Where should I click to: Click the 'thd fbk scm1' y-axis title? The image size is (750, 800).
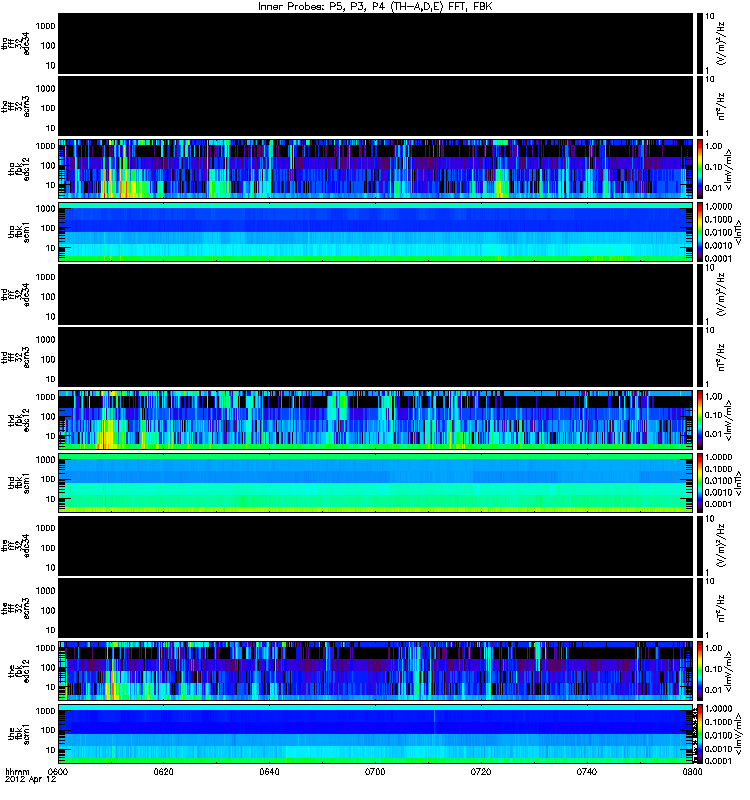pyautogui.click(x=19, y=483)
